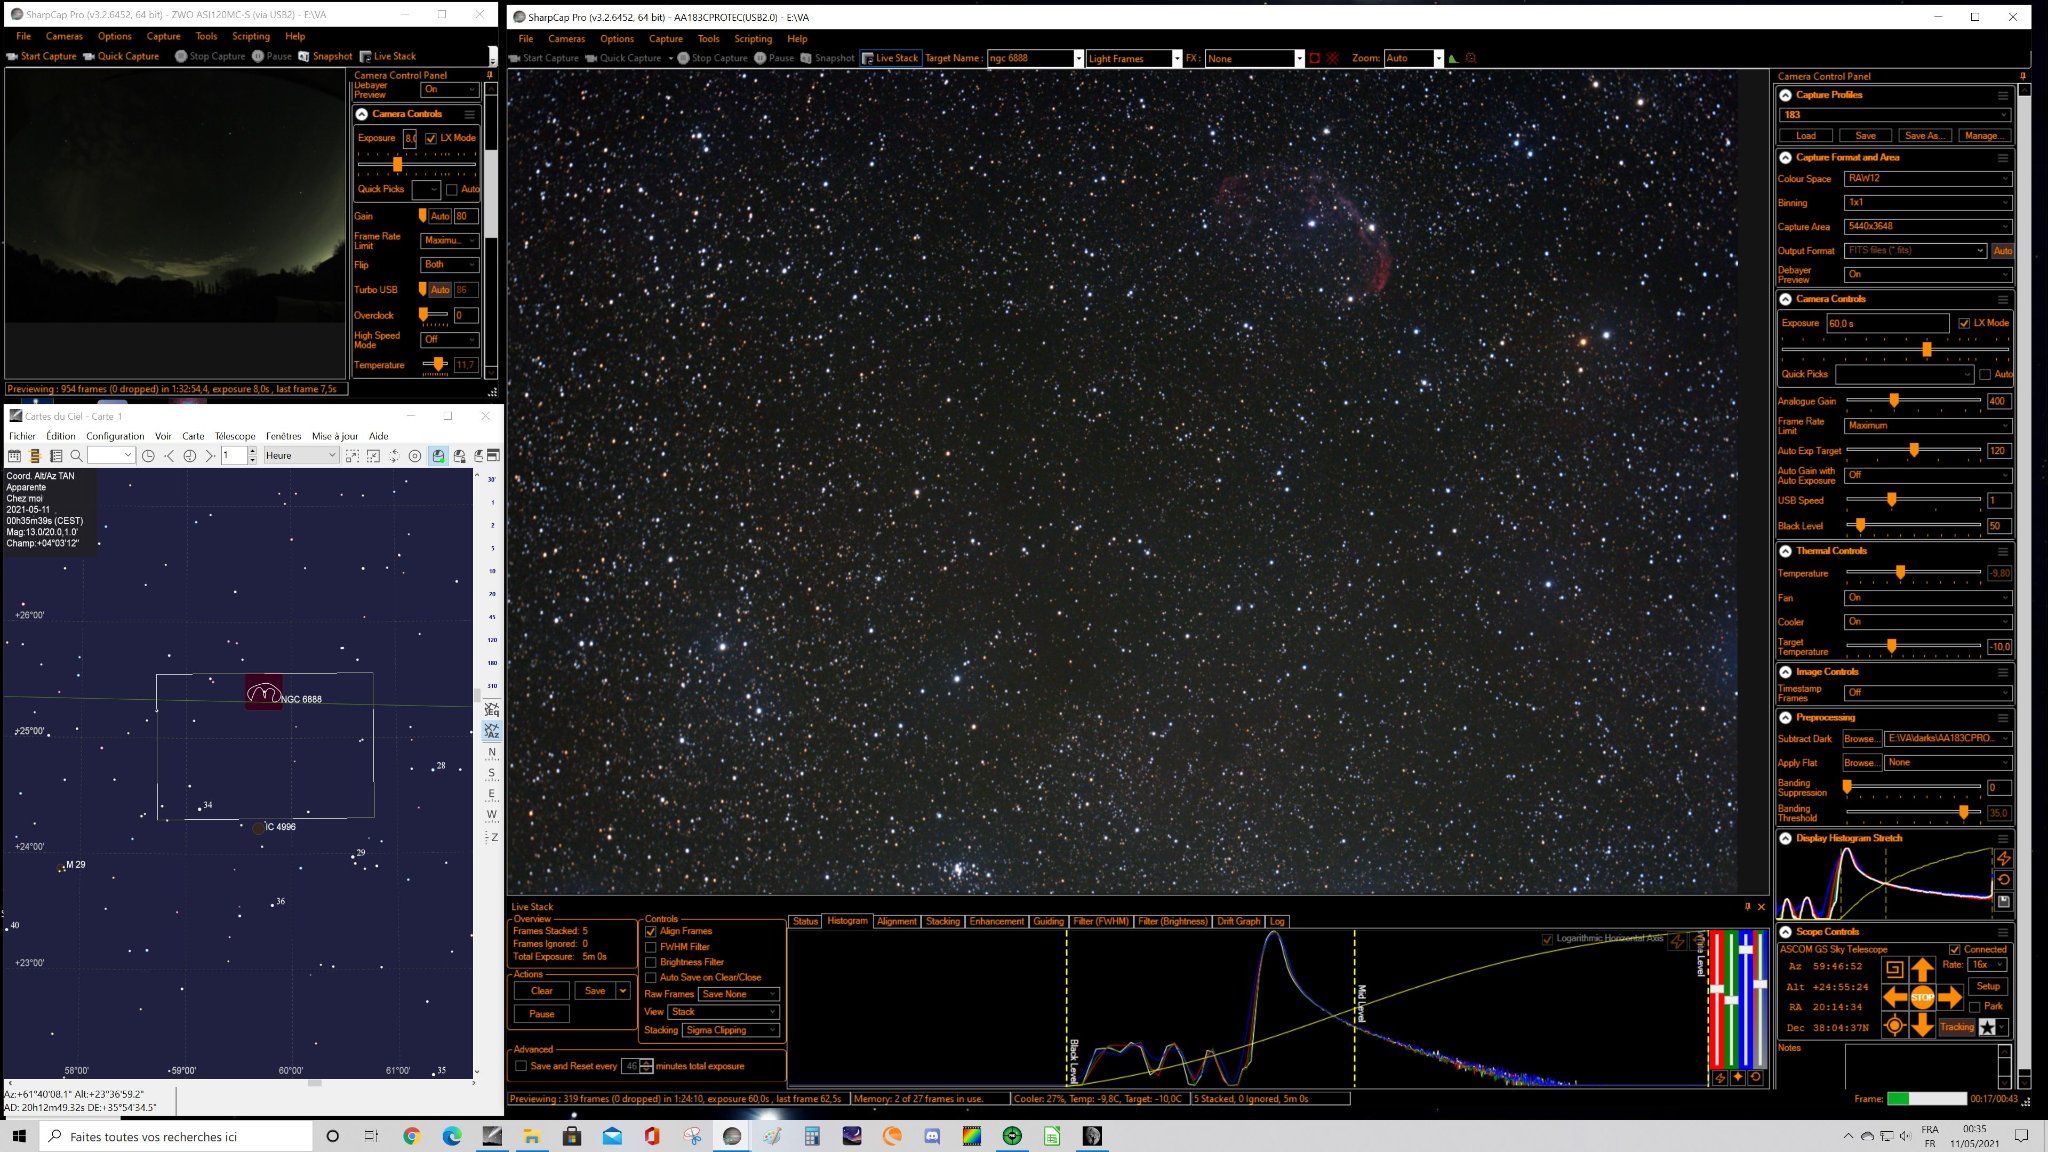Open the Scripting menu in main SharpCap window
This screenshot has height=1152, width=2048.
(753, 39)
